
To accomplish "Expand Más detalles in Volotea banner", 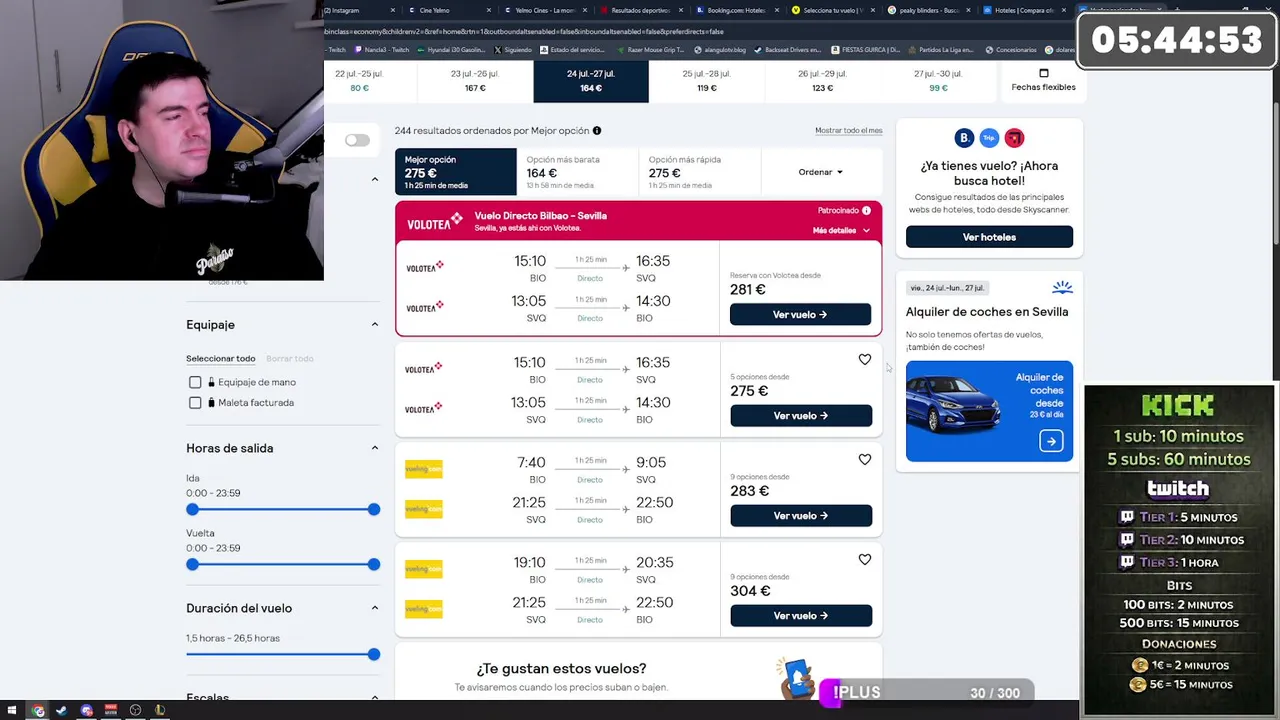I will 841,230.
